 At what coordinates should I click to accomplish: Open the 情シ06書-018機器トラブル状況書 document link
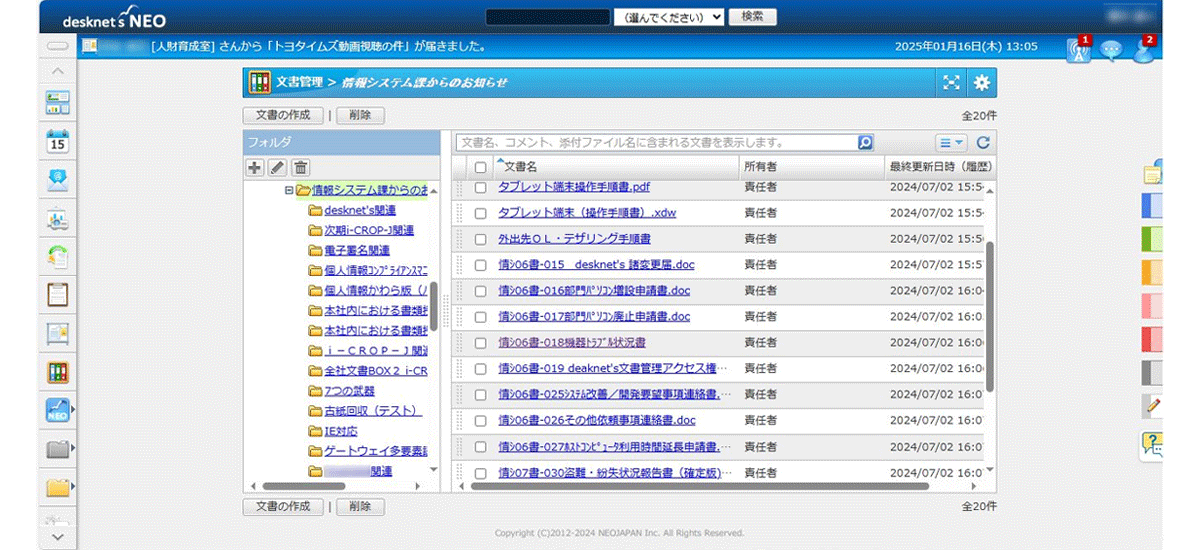[571, 343]
